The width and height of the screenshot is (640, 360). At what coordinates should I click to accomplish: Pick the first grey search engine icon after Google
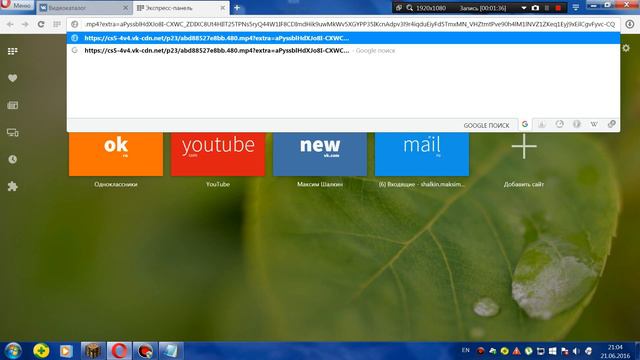(x=542, y=124)
